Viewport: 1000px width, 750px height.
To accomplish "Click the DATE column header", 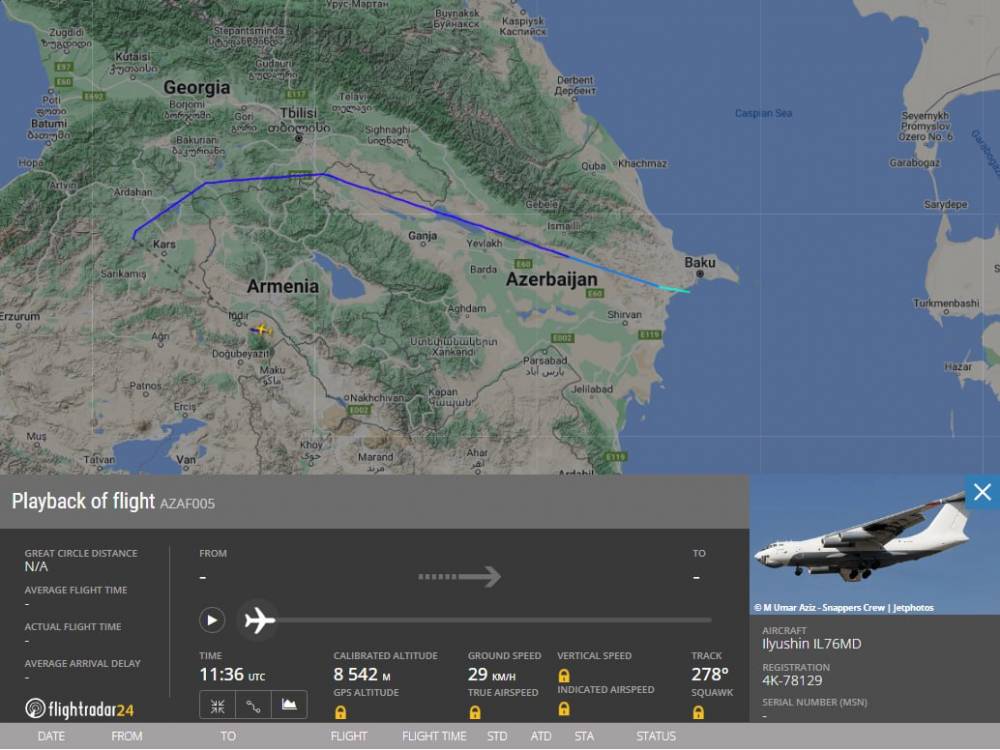I will pyautogui.click(x=51, y=736).
